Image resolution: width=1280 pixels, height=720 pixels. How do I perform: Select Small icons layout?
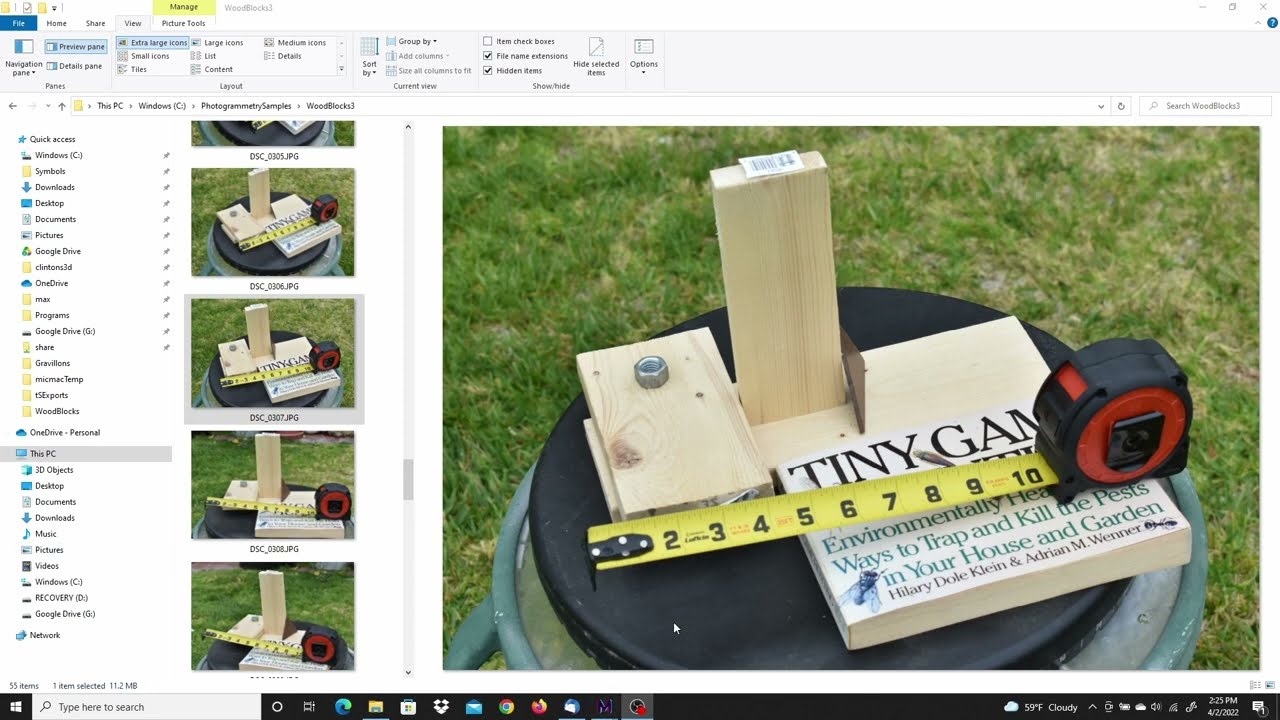point(144,56)
